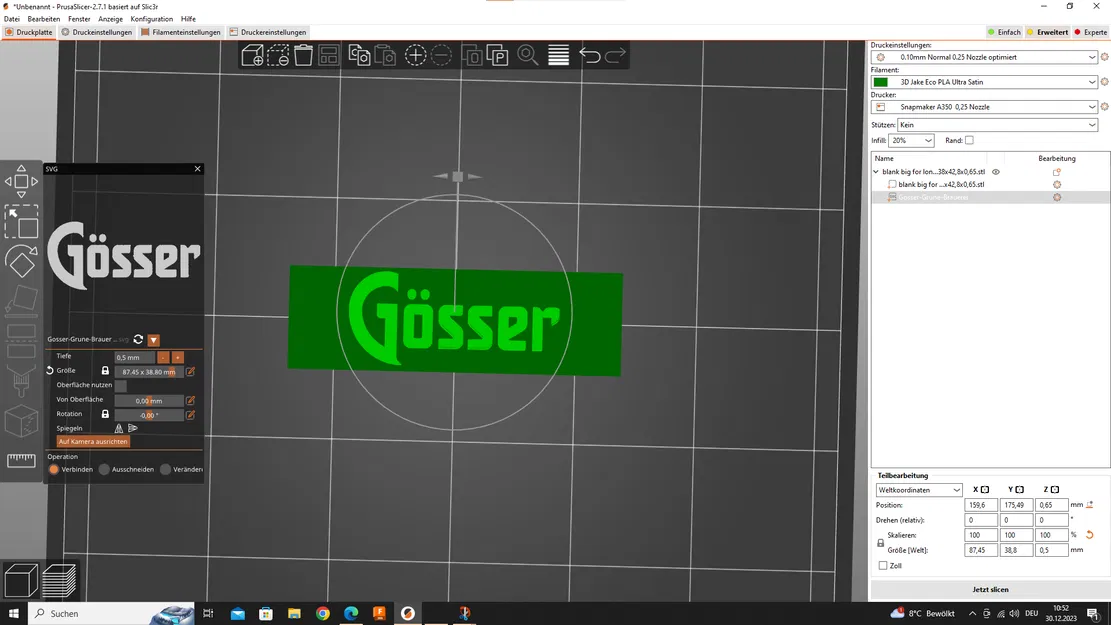Collapse the blank big object tree

876,171
